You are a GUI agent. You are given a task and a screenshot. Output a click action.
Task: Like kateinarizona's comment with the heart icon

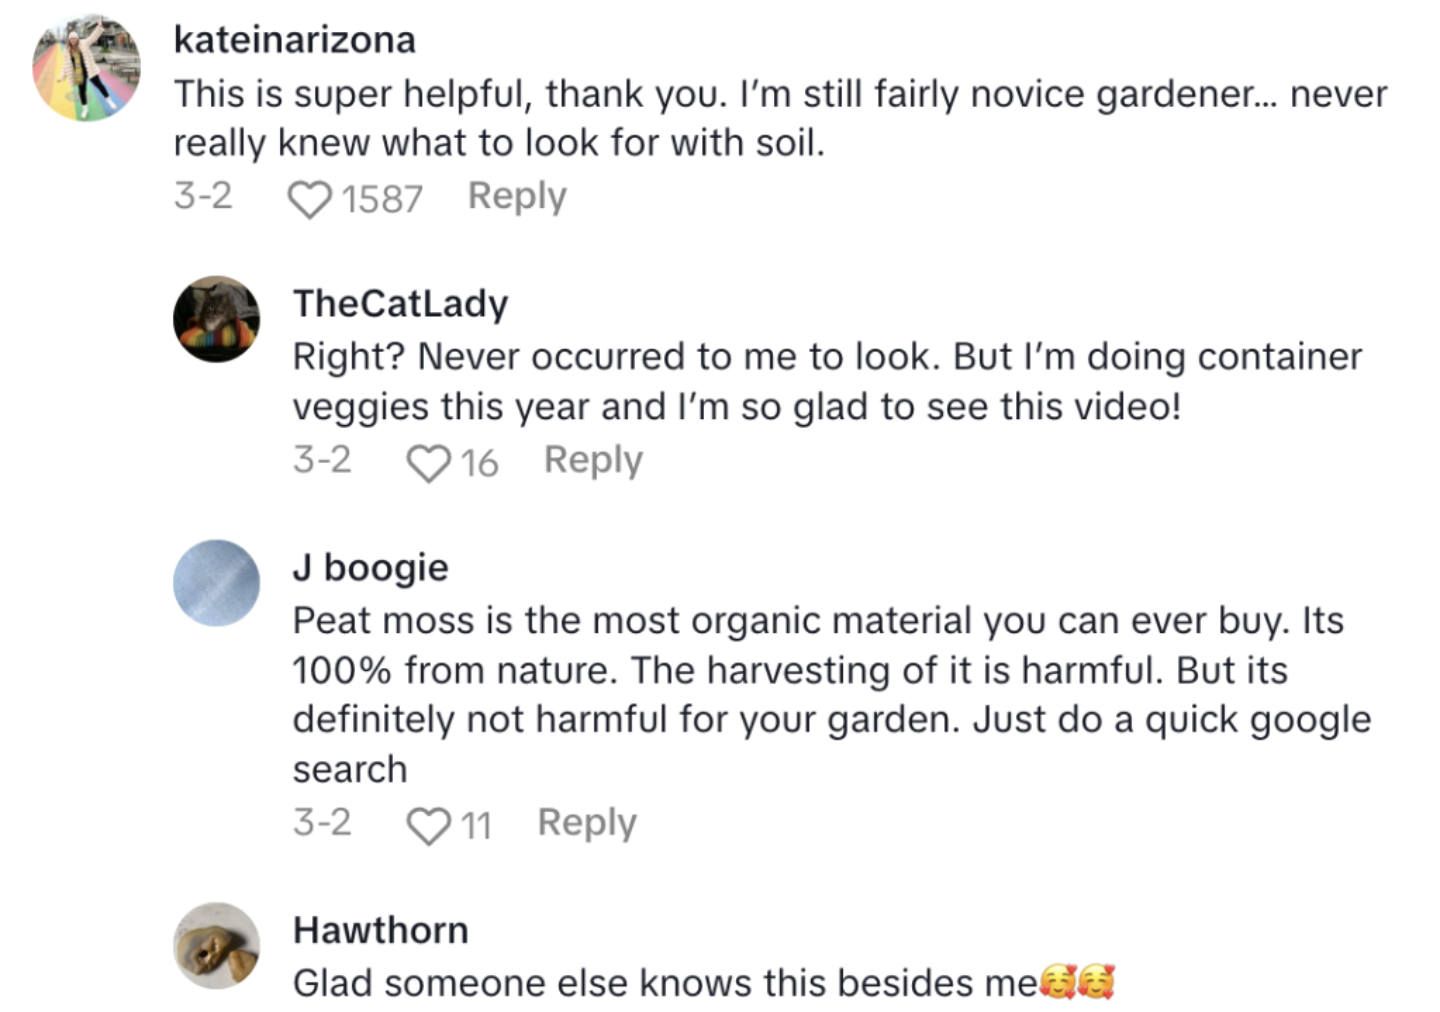pos(308,197)
